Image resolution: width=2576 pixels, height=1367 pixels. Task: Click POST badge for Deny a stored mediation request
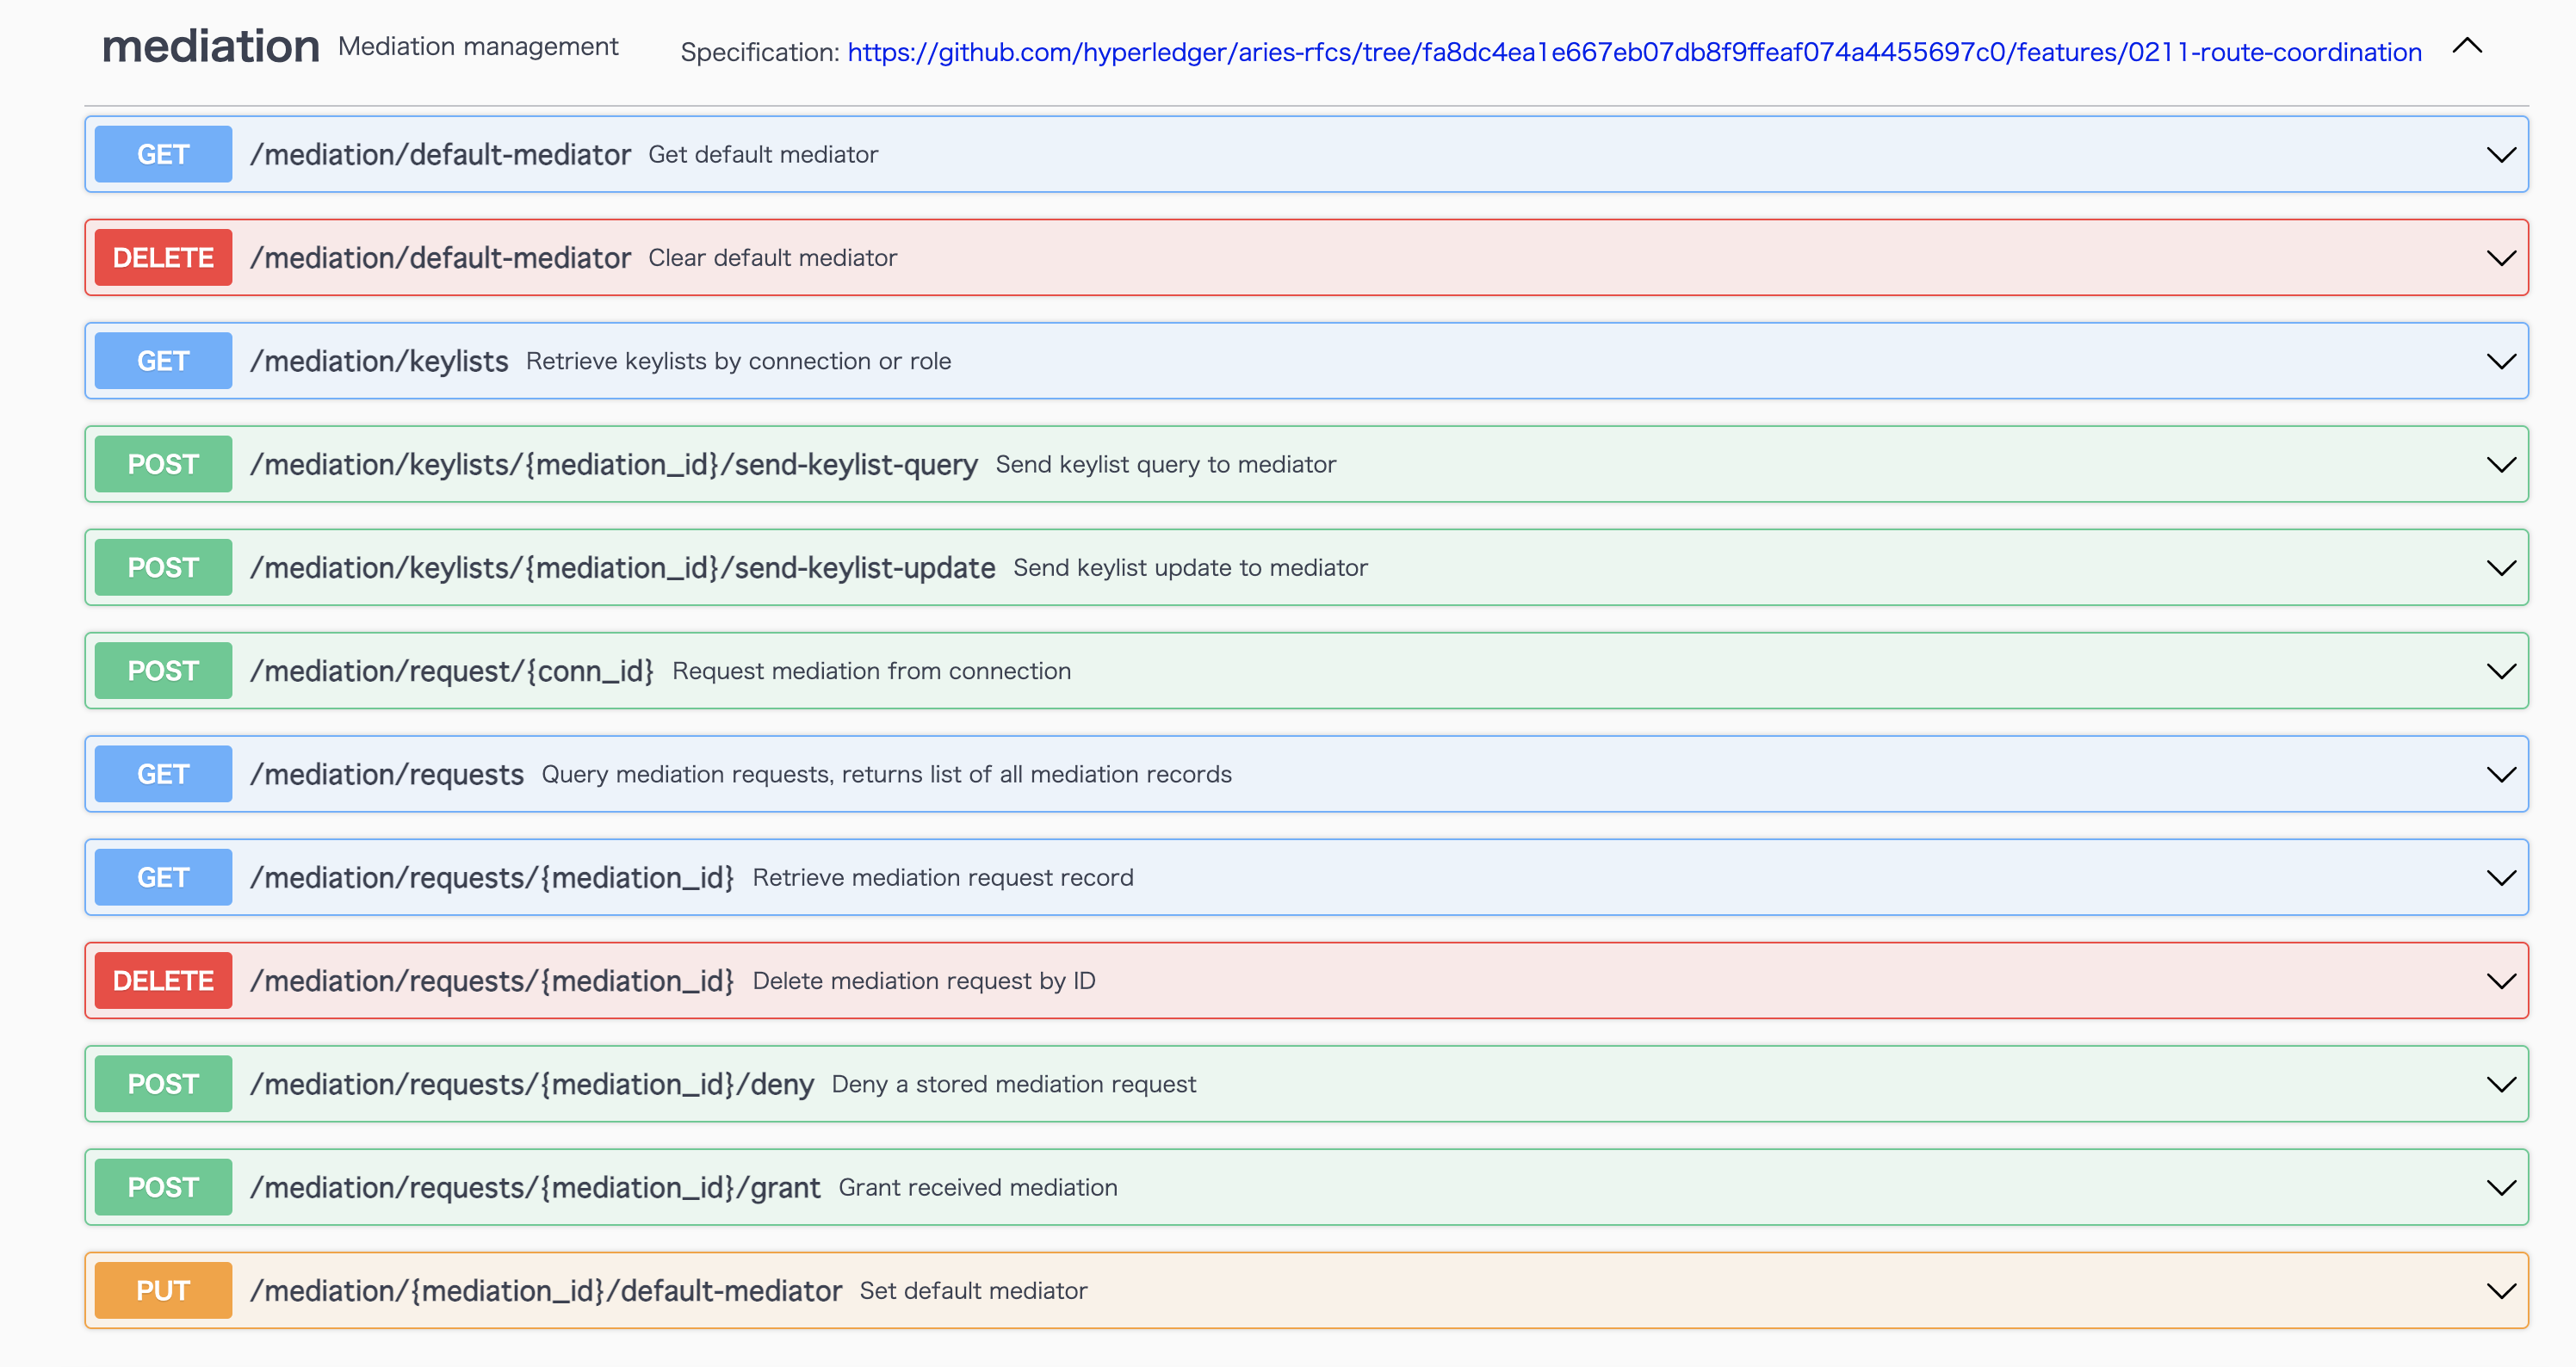tap(163, 1084)
